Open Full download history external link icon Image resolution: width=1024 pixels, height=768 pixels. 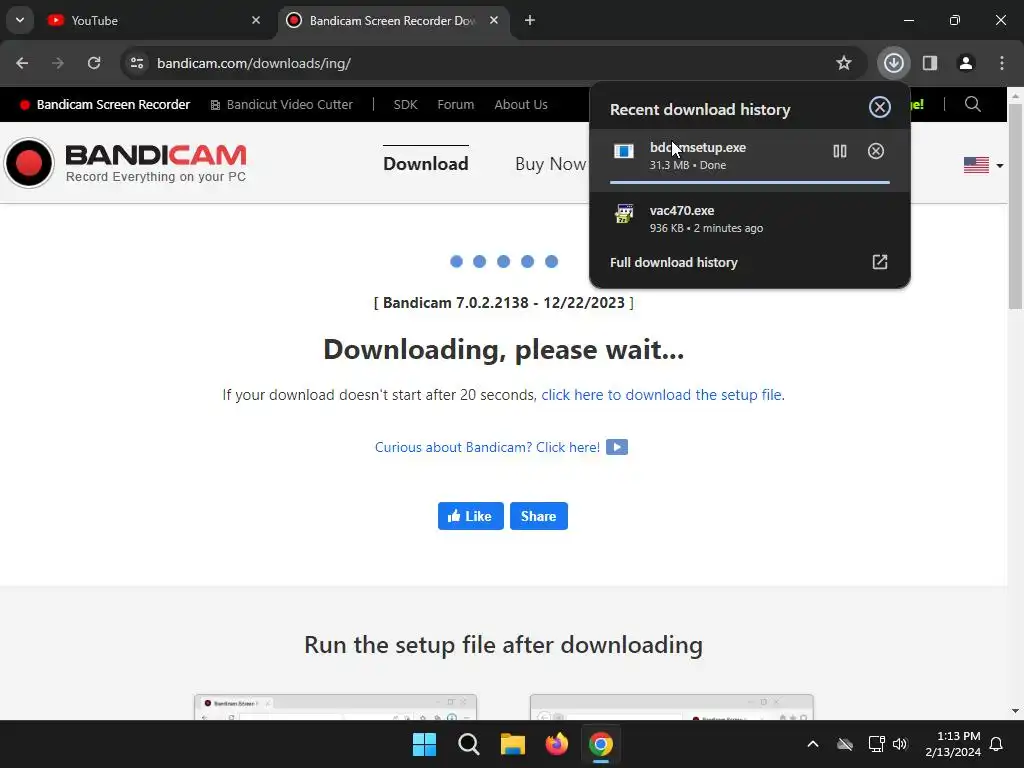tap(880, 262)
